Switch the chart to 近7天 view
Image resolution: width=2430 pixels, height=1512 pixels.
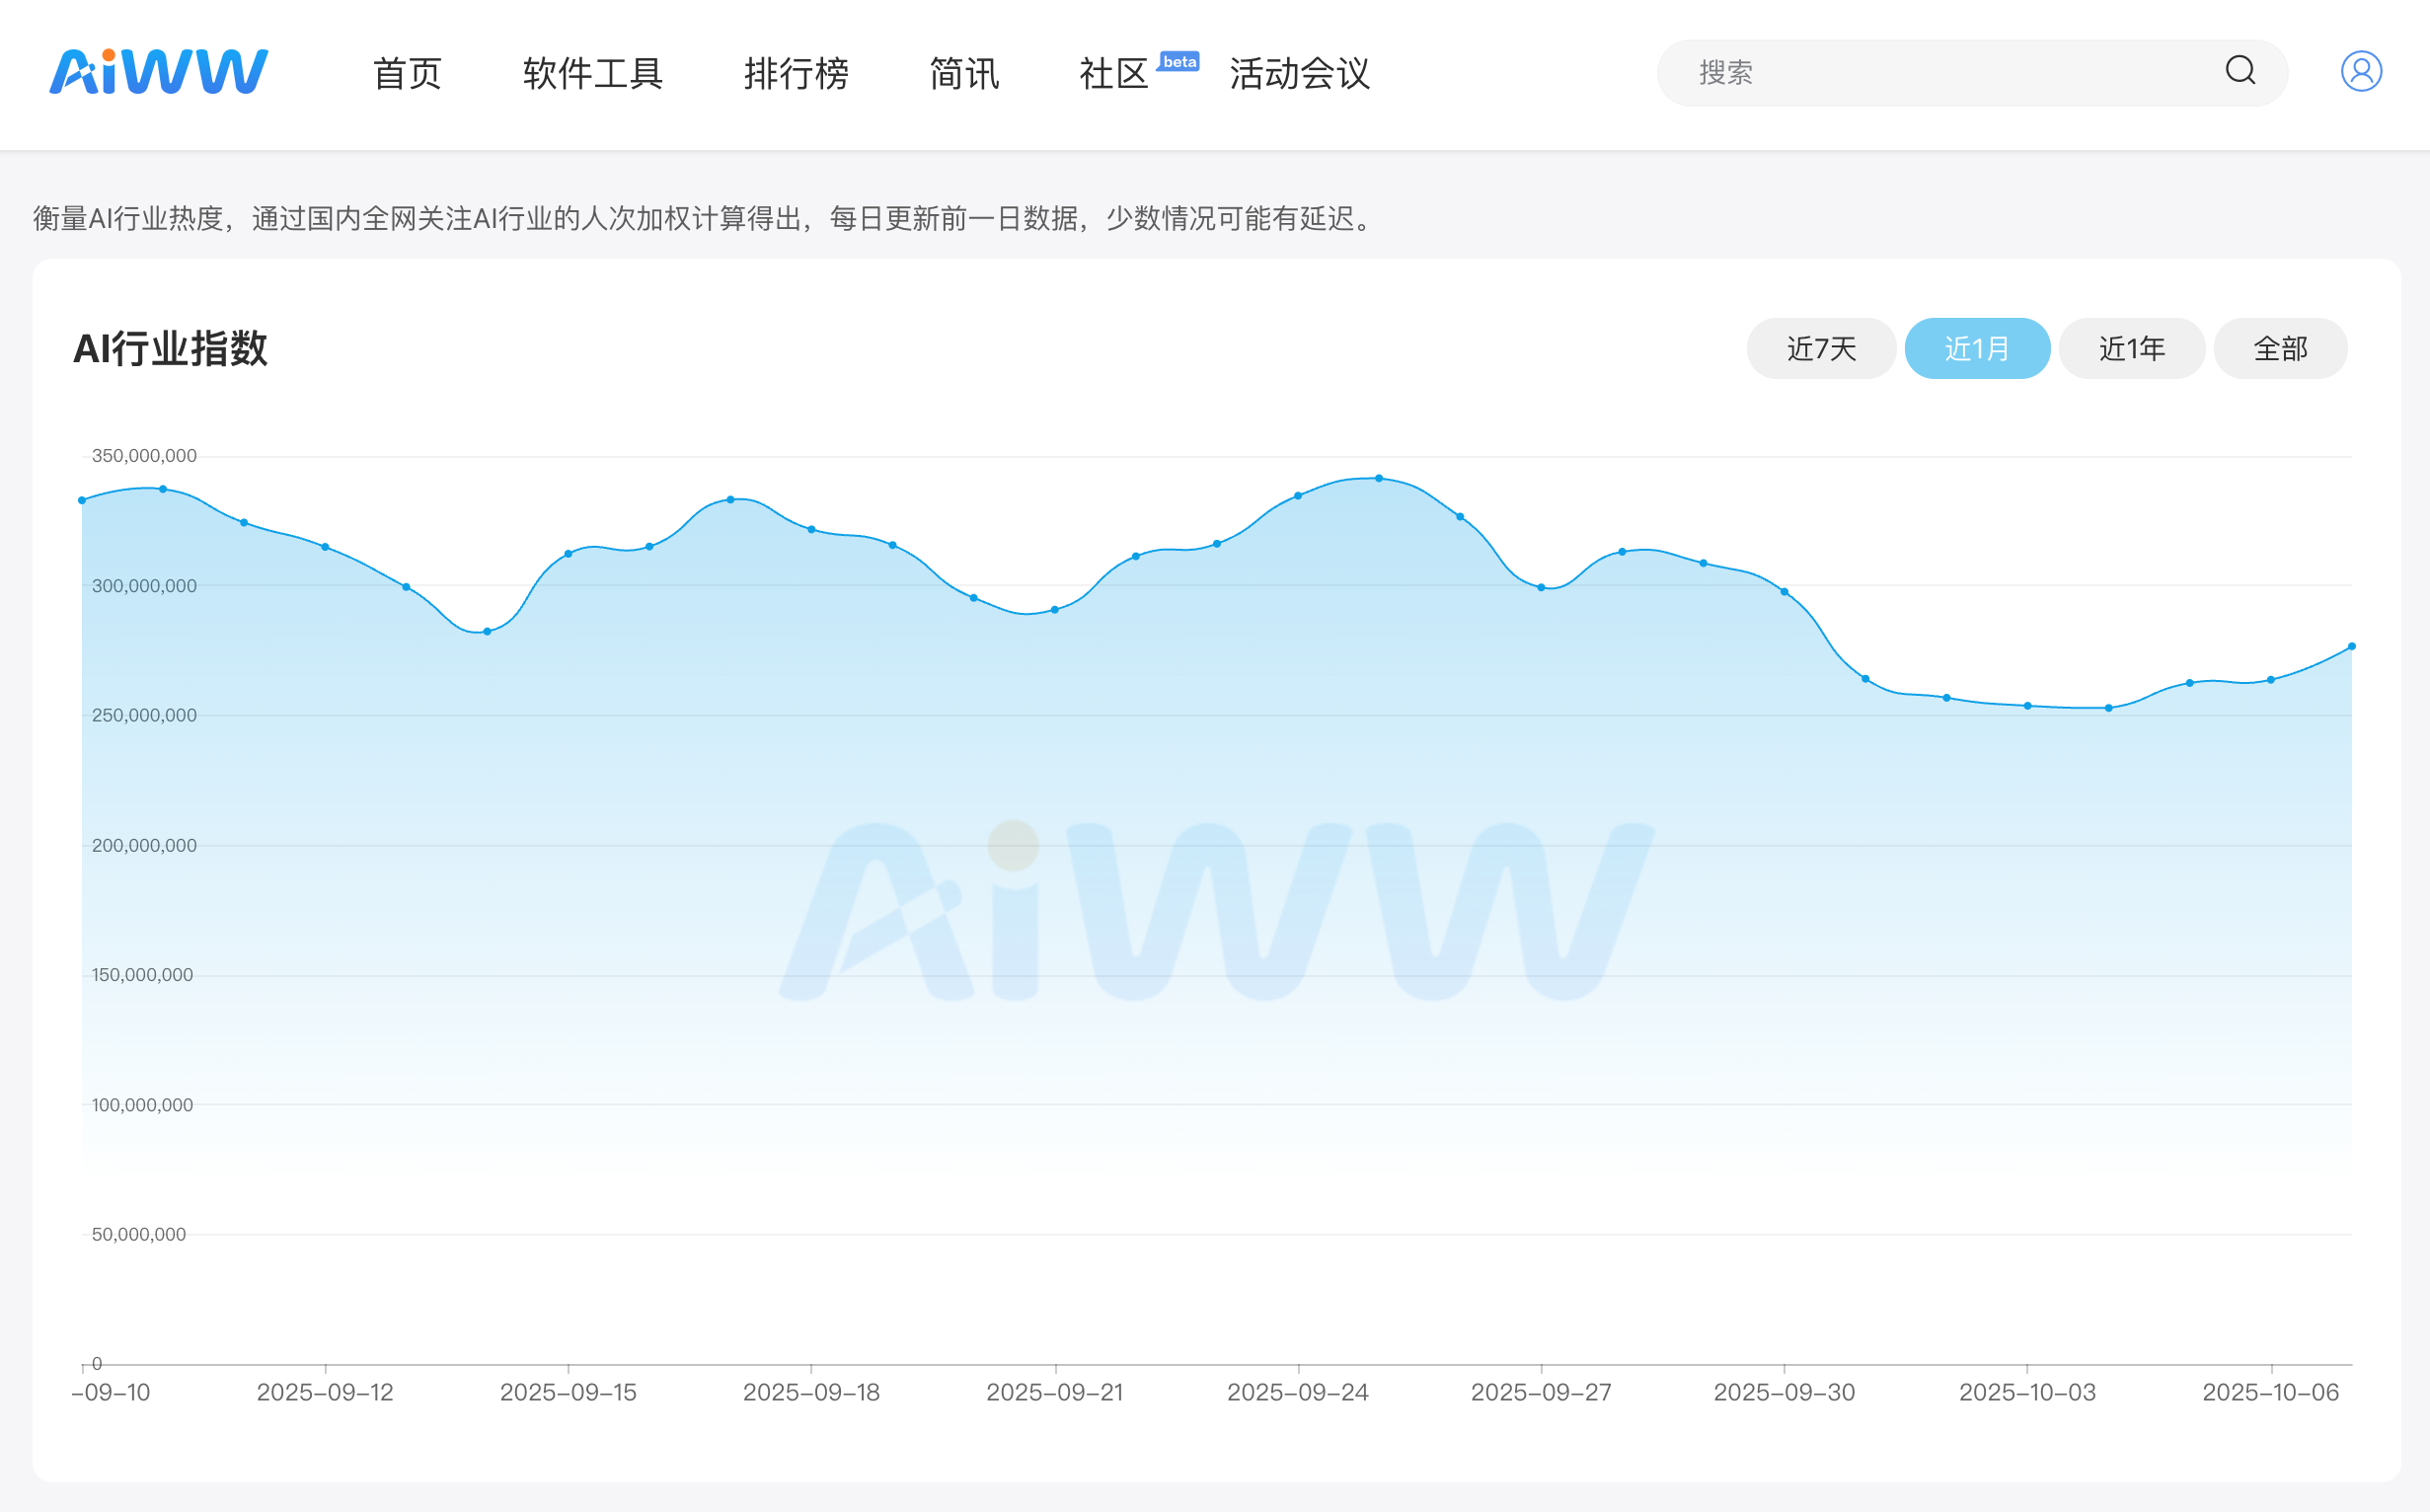[1820, 348]
